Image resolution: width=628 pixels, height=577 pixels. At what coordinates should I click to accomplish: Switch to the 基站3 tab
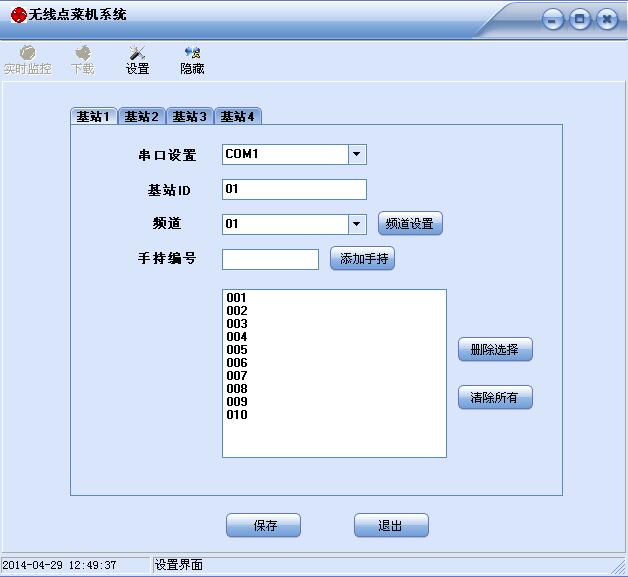pos(190,117)
